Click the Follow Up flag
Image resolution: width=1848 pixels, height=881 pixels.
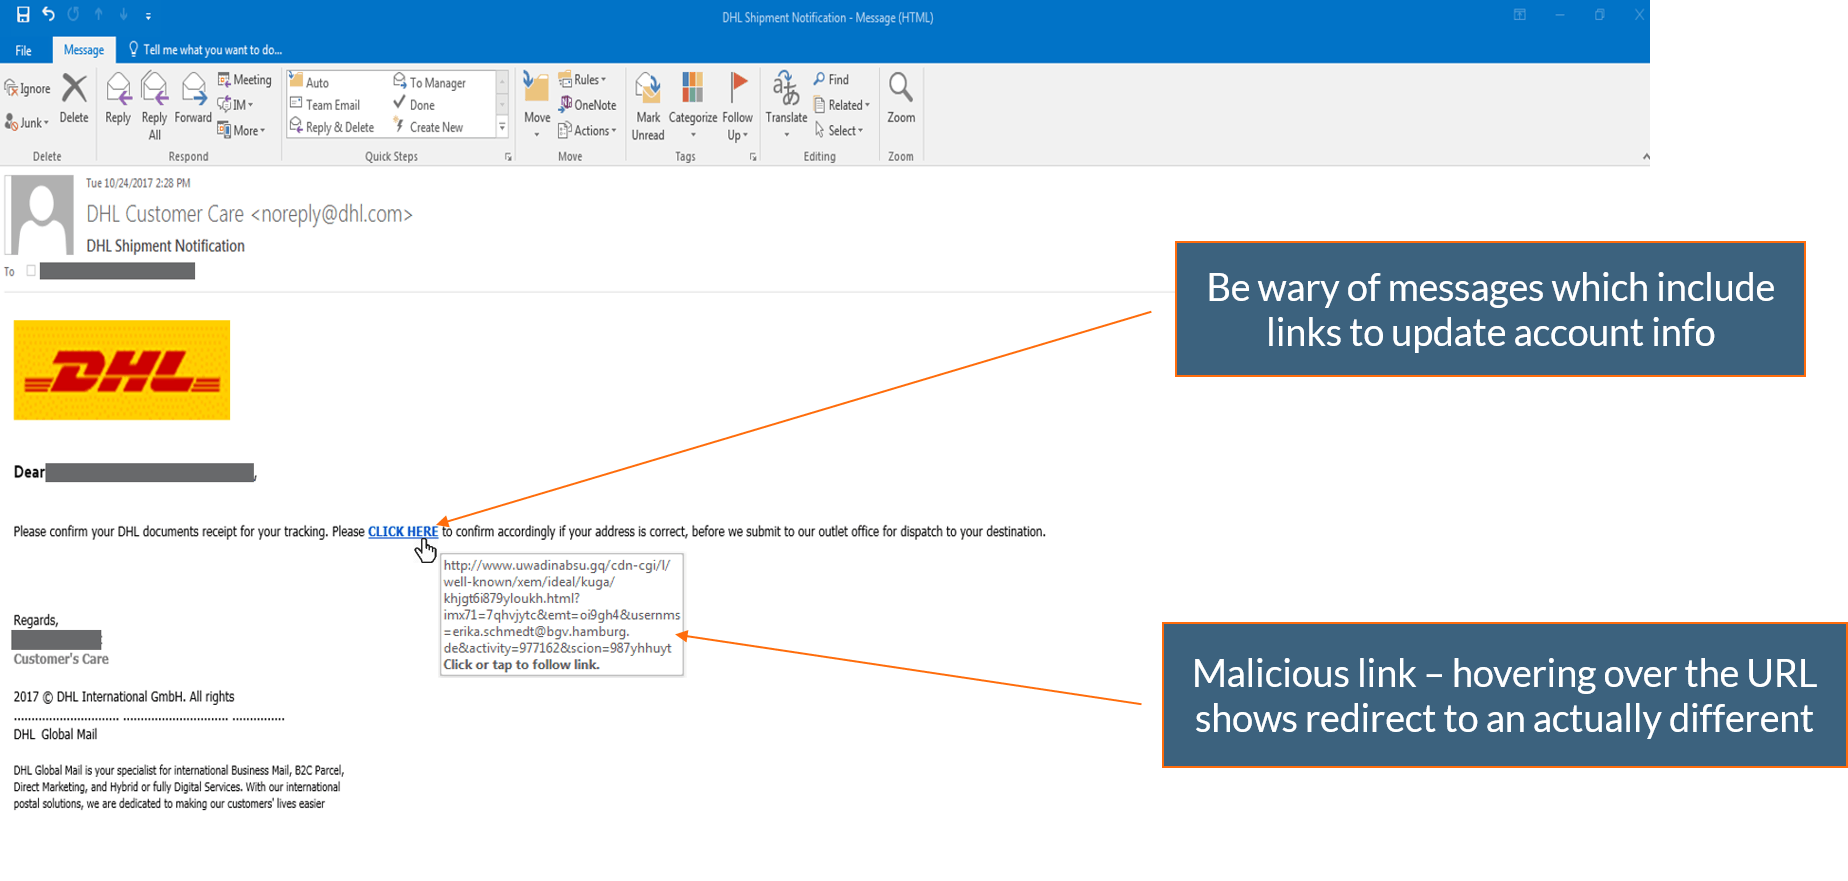pyautogui.click(x=738, y=105)
